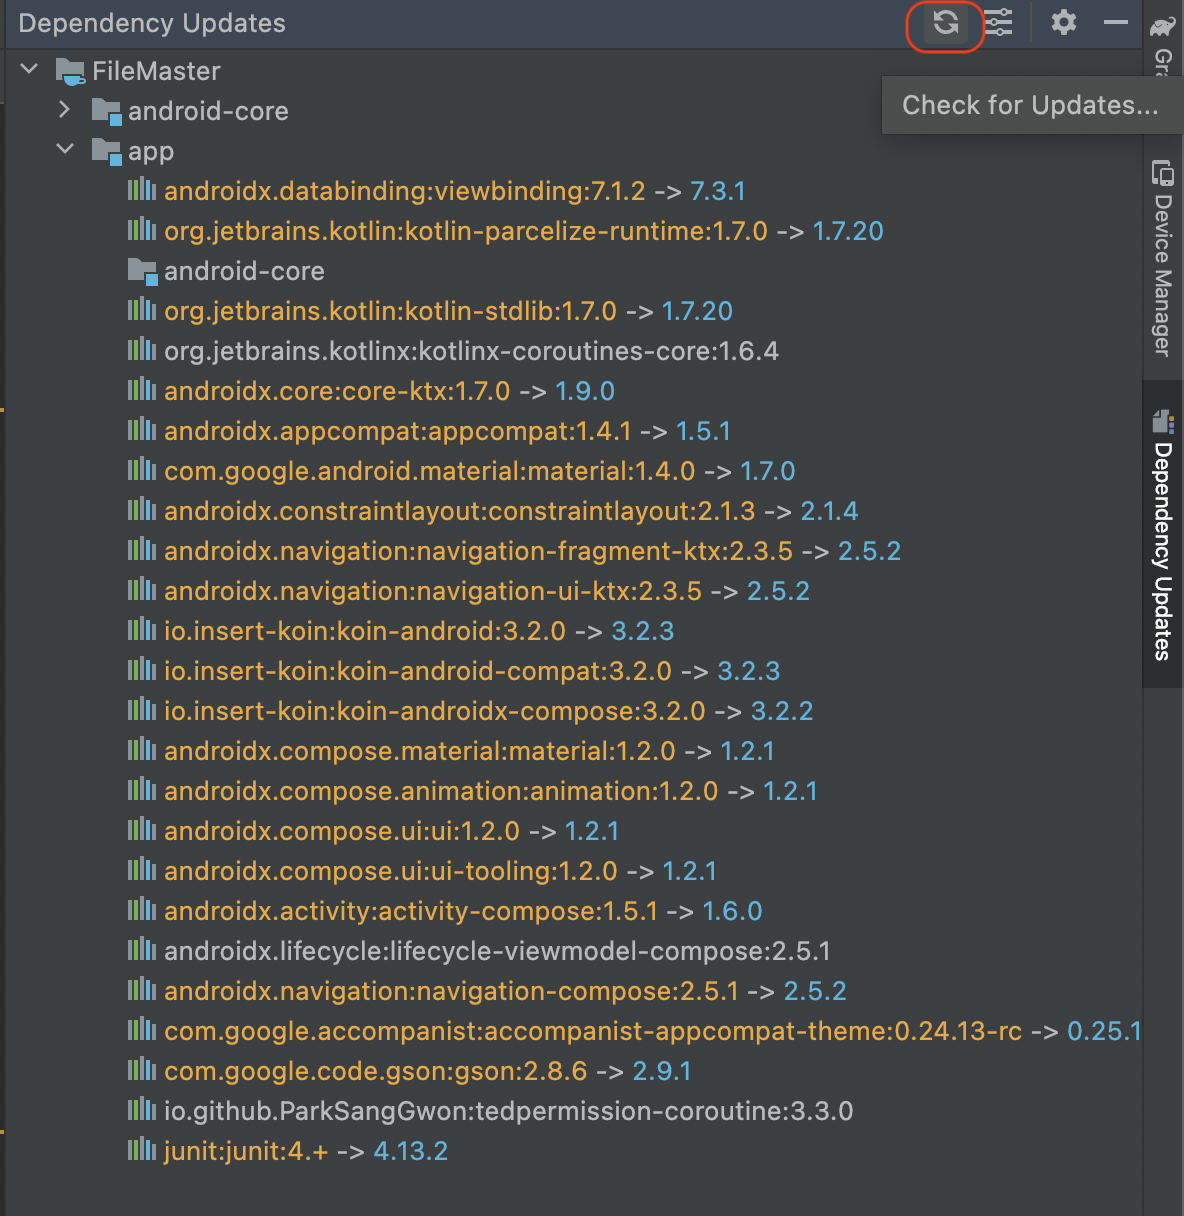Open the Device Manager side tab
This screenshot has height=1216, width=1184.
point(1162,258)
